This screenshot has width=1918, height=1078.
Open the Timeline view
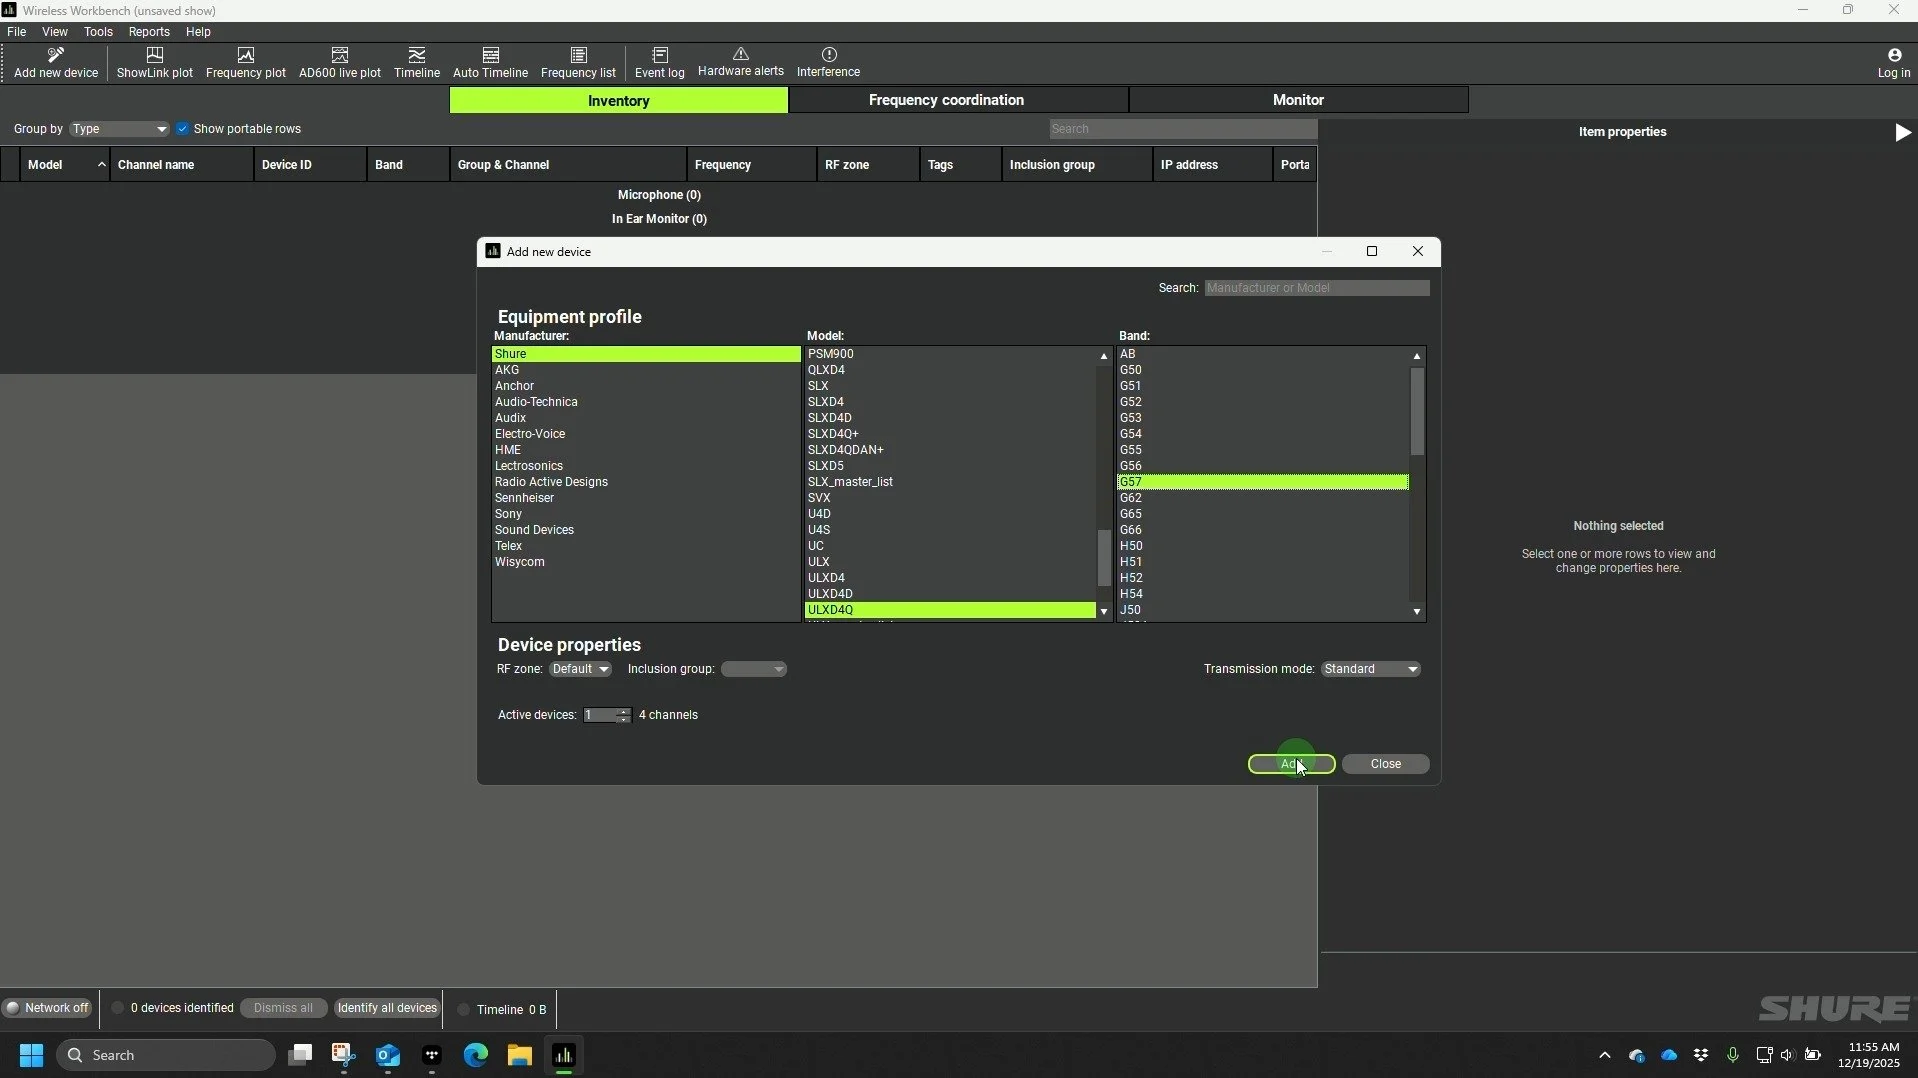tap(417, 62)
